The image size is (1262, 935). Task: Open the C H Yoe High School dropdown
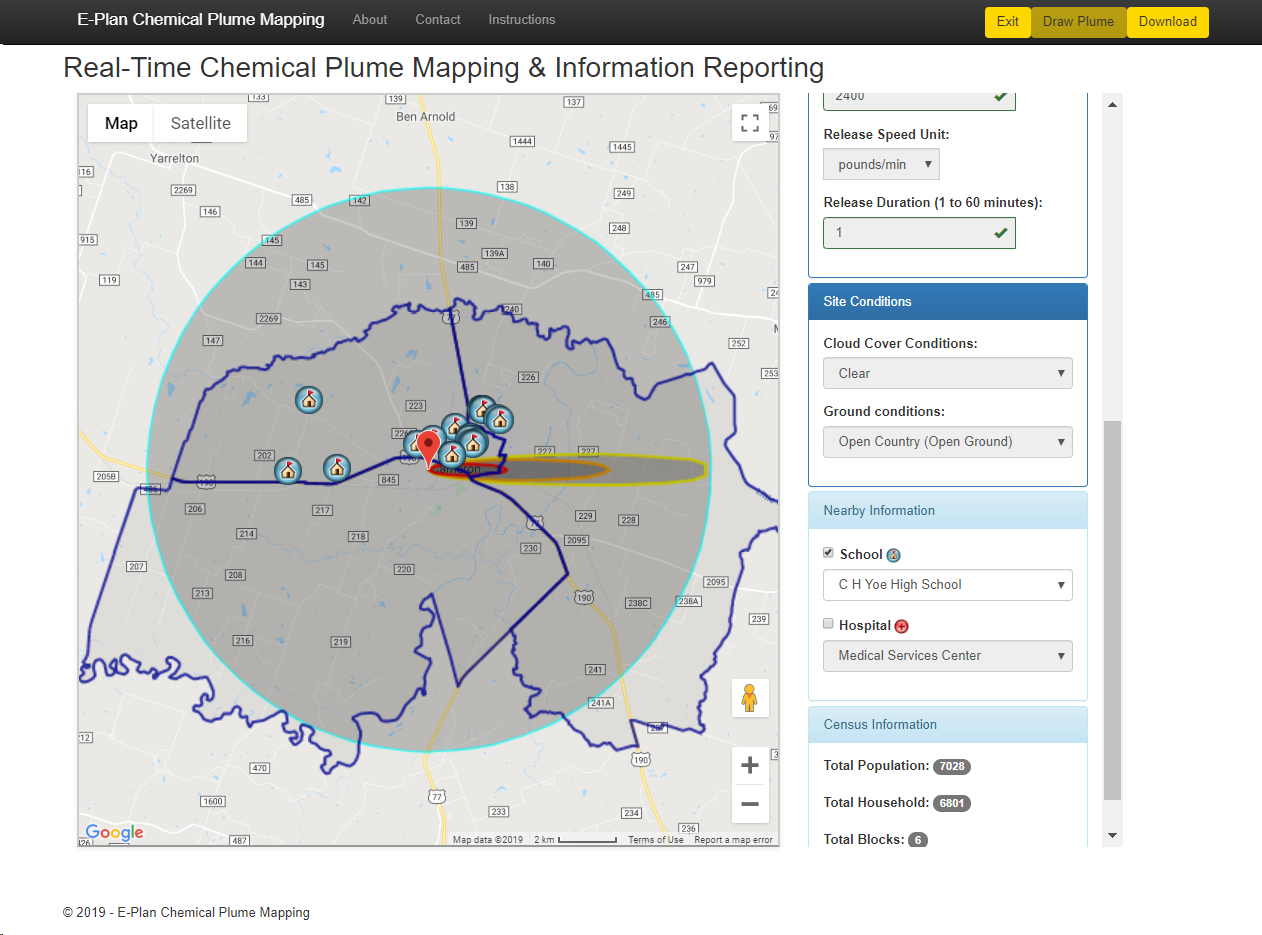coord(947,585)
